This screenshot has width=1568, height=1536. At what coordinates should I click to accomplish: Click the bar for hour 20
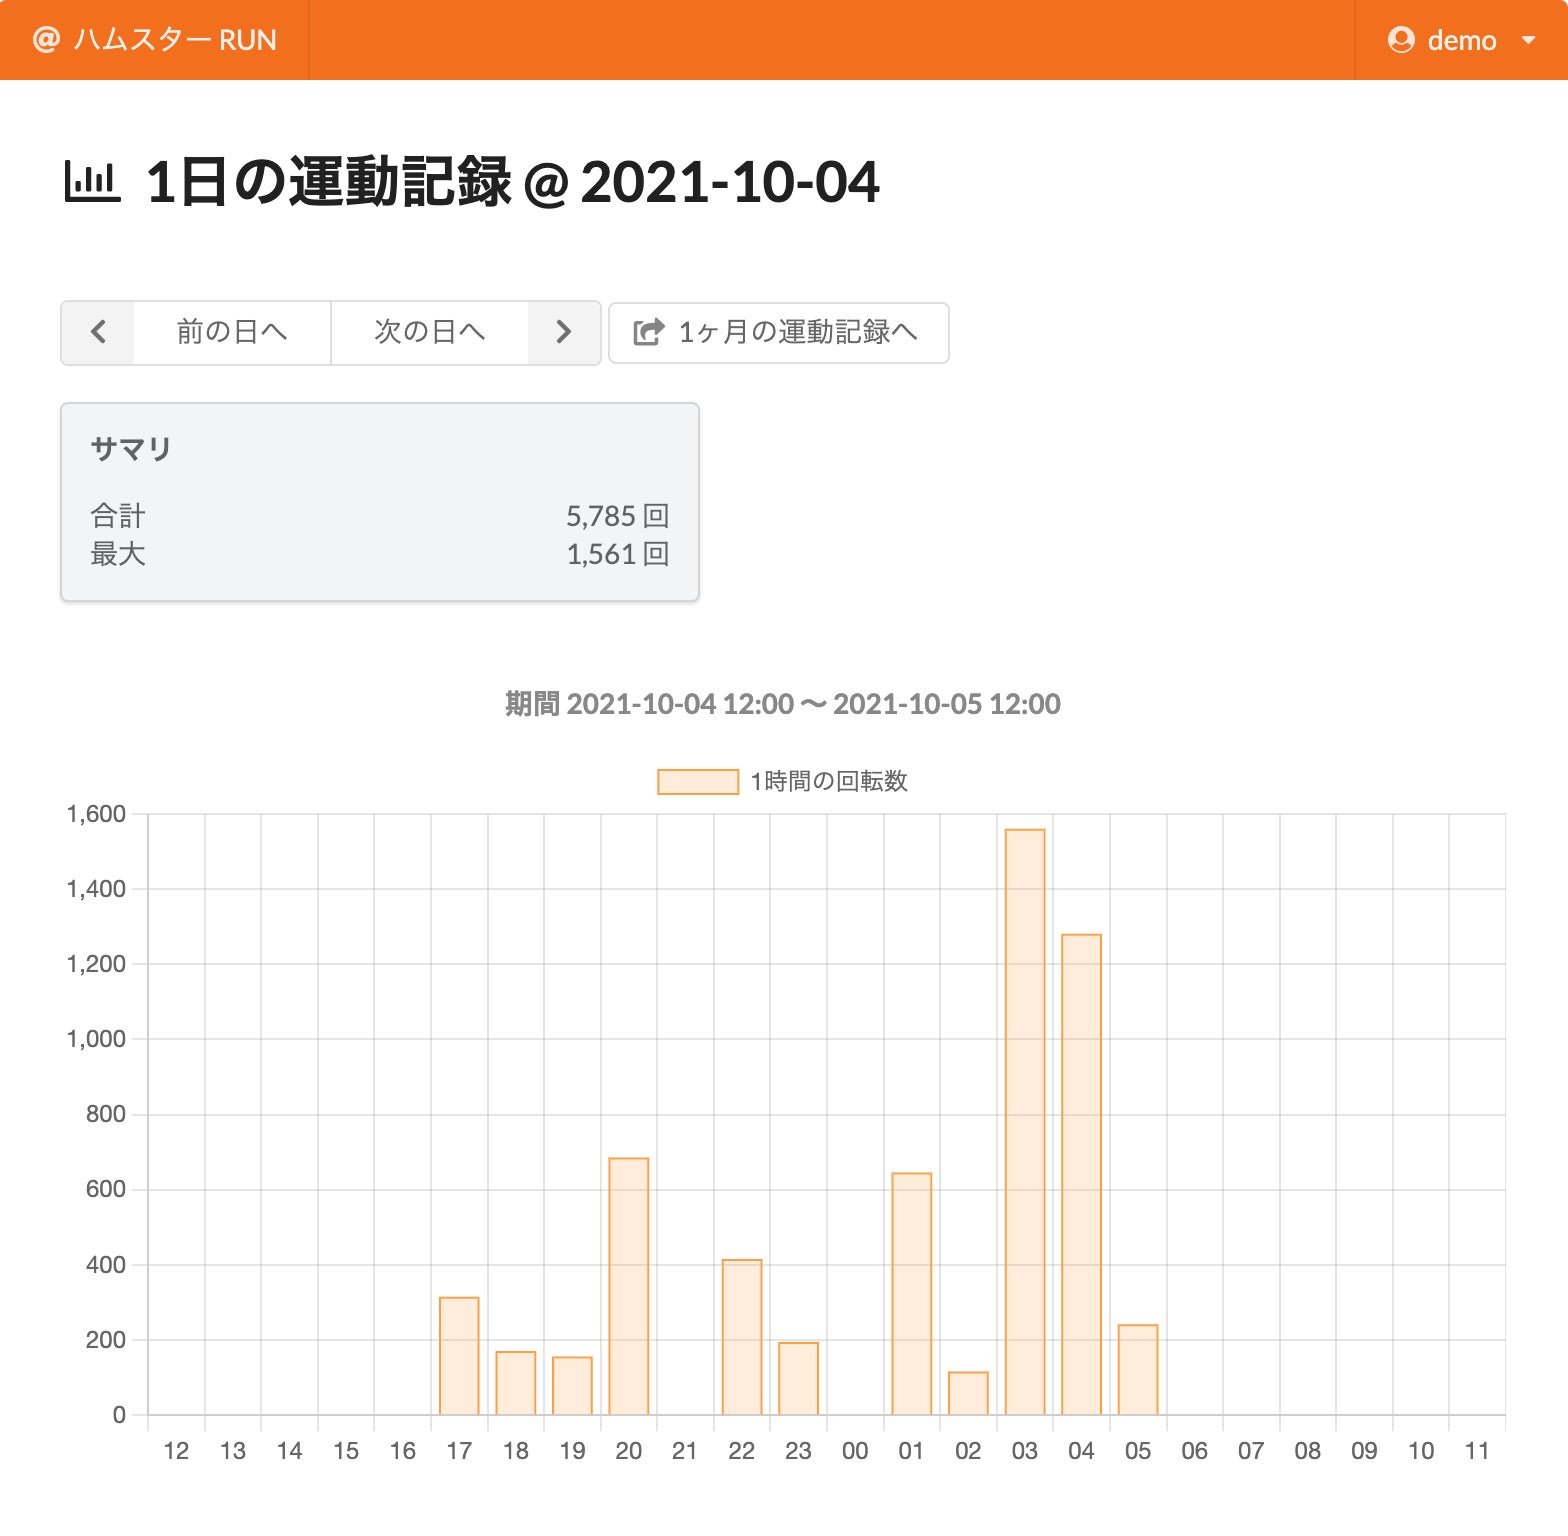click(629, 1286)
